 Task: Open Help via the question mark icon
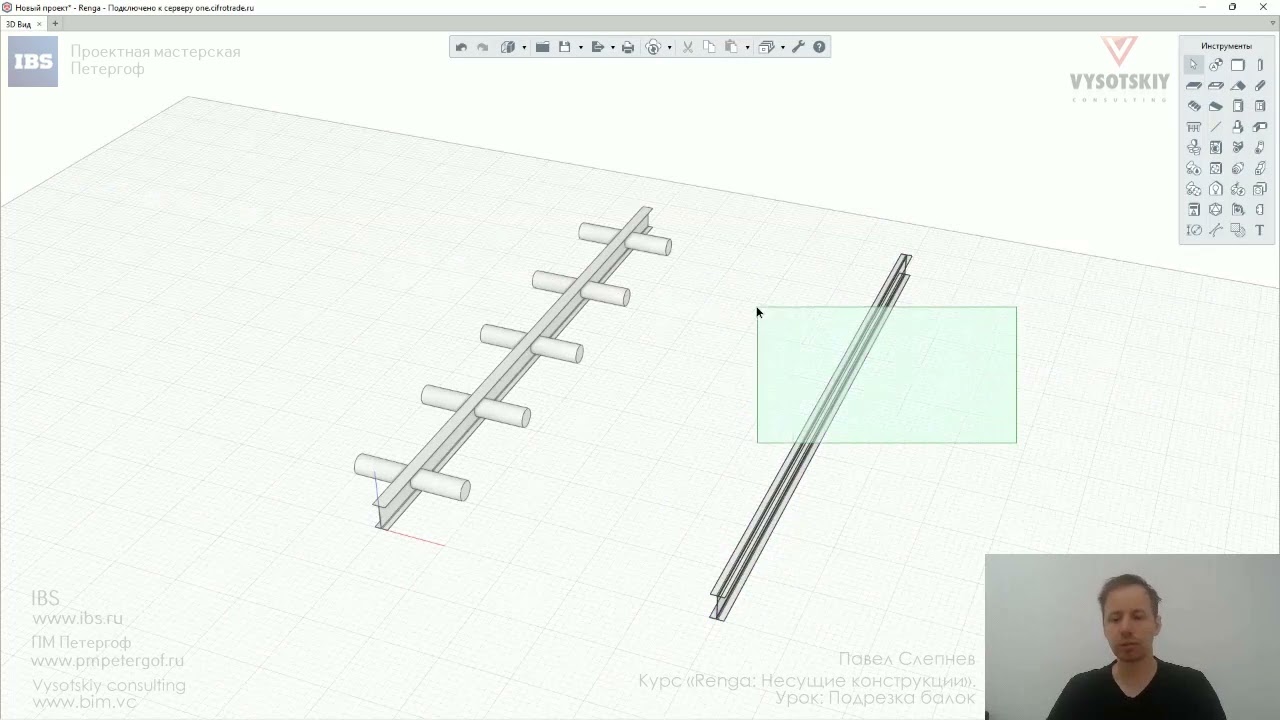point(819,47)
